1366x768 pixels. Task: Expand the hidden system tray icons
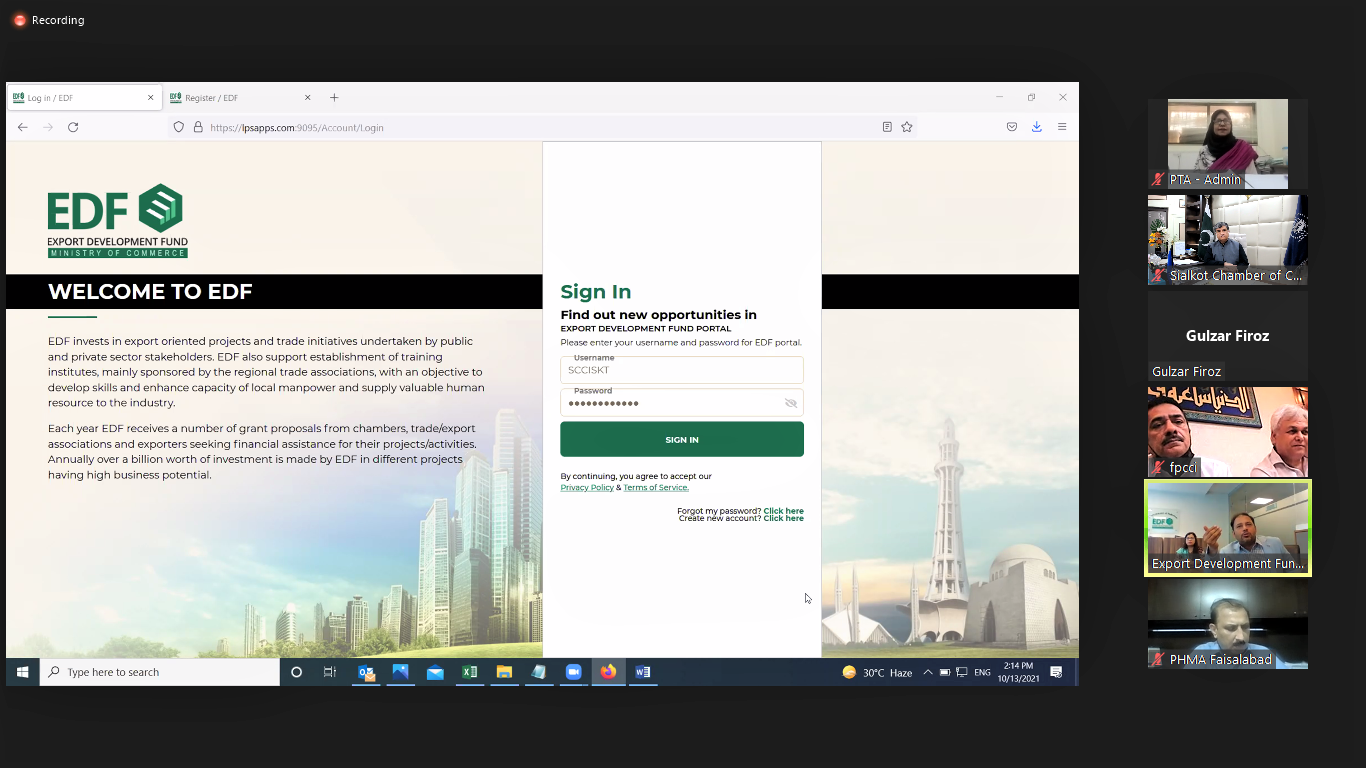[x=927, y=672]
